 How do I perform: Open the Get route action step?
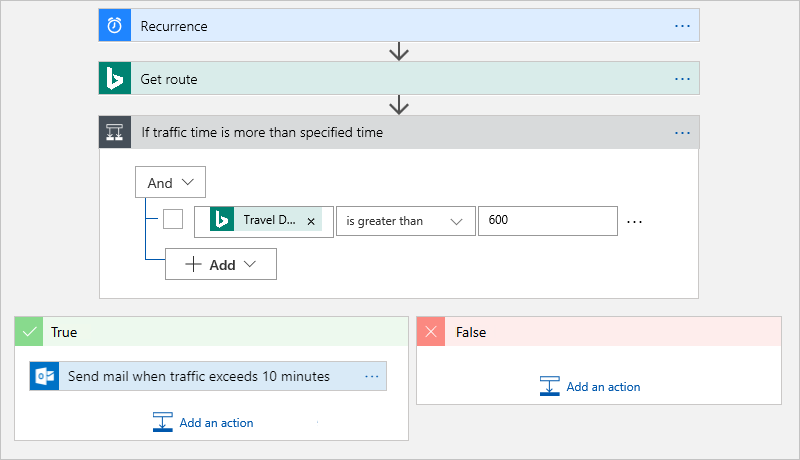coord(399,79)
